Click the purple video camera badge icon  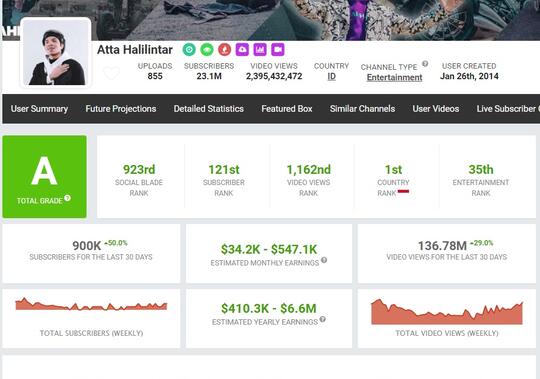point(278,50)
